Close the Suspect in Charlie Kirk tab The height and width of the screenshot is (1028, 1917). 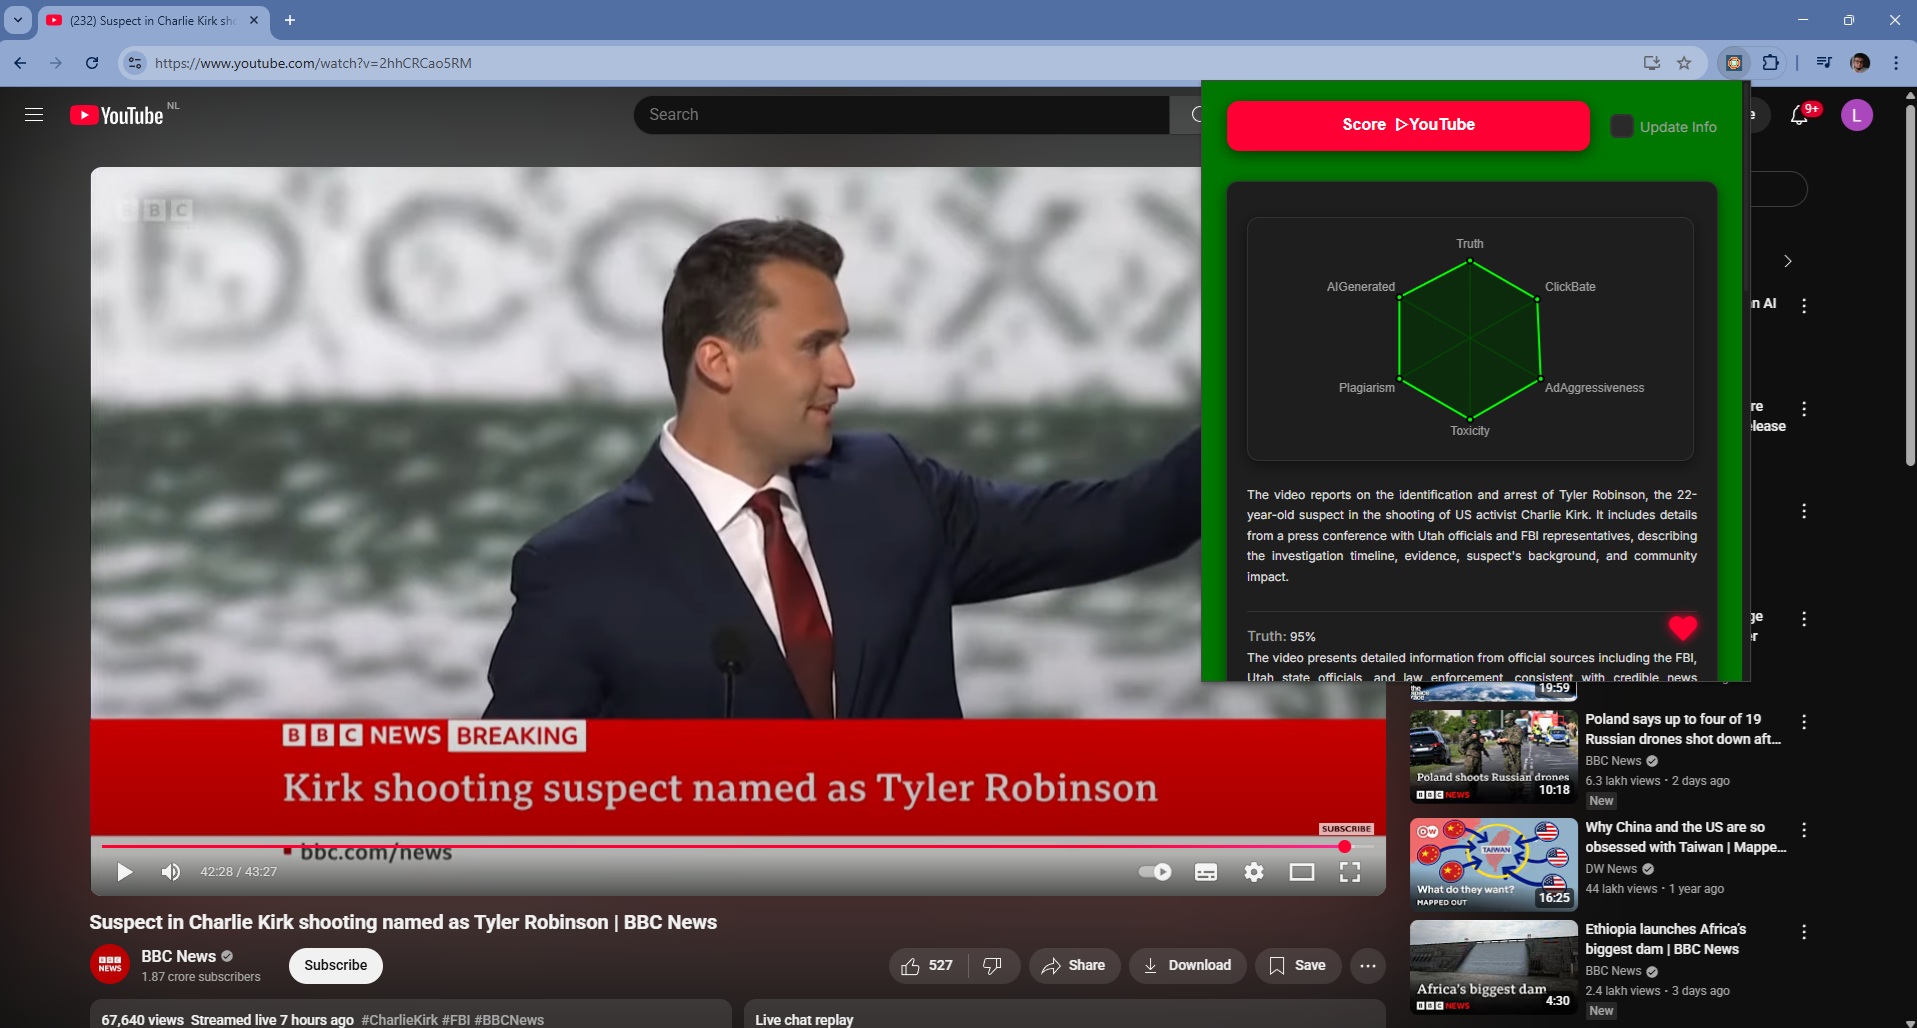[254, 20]
